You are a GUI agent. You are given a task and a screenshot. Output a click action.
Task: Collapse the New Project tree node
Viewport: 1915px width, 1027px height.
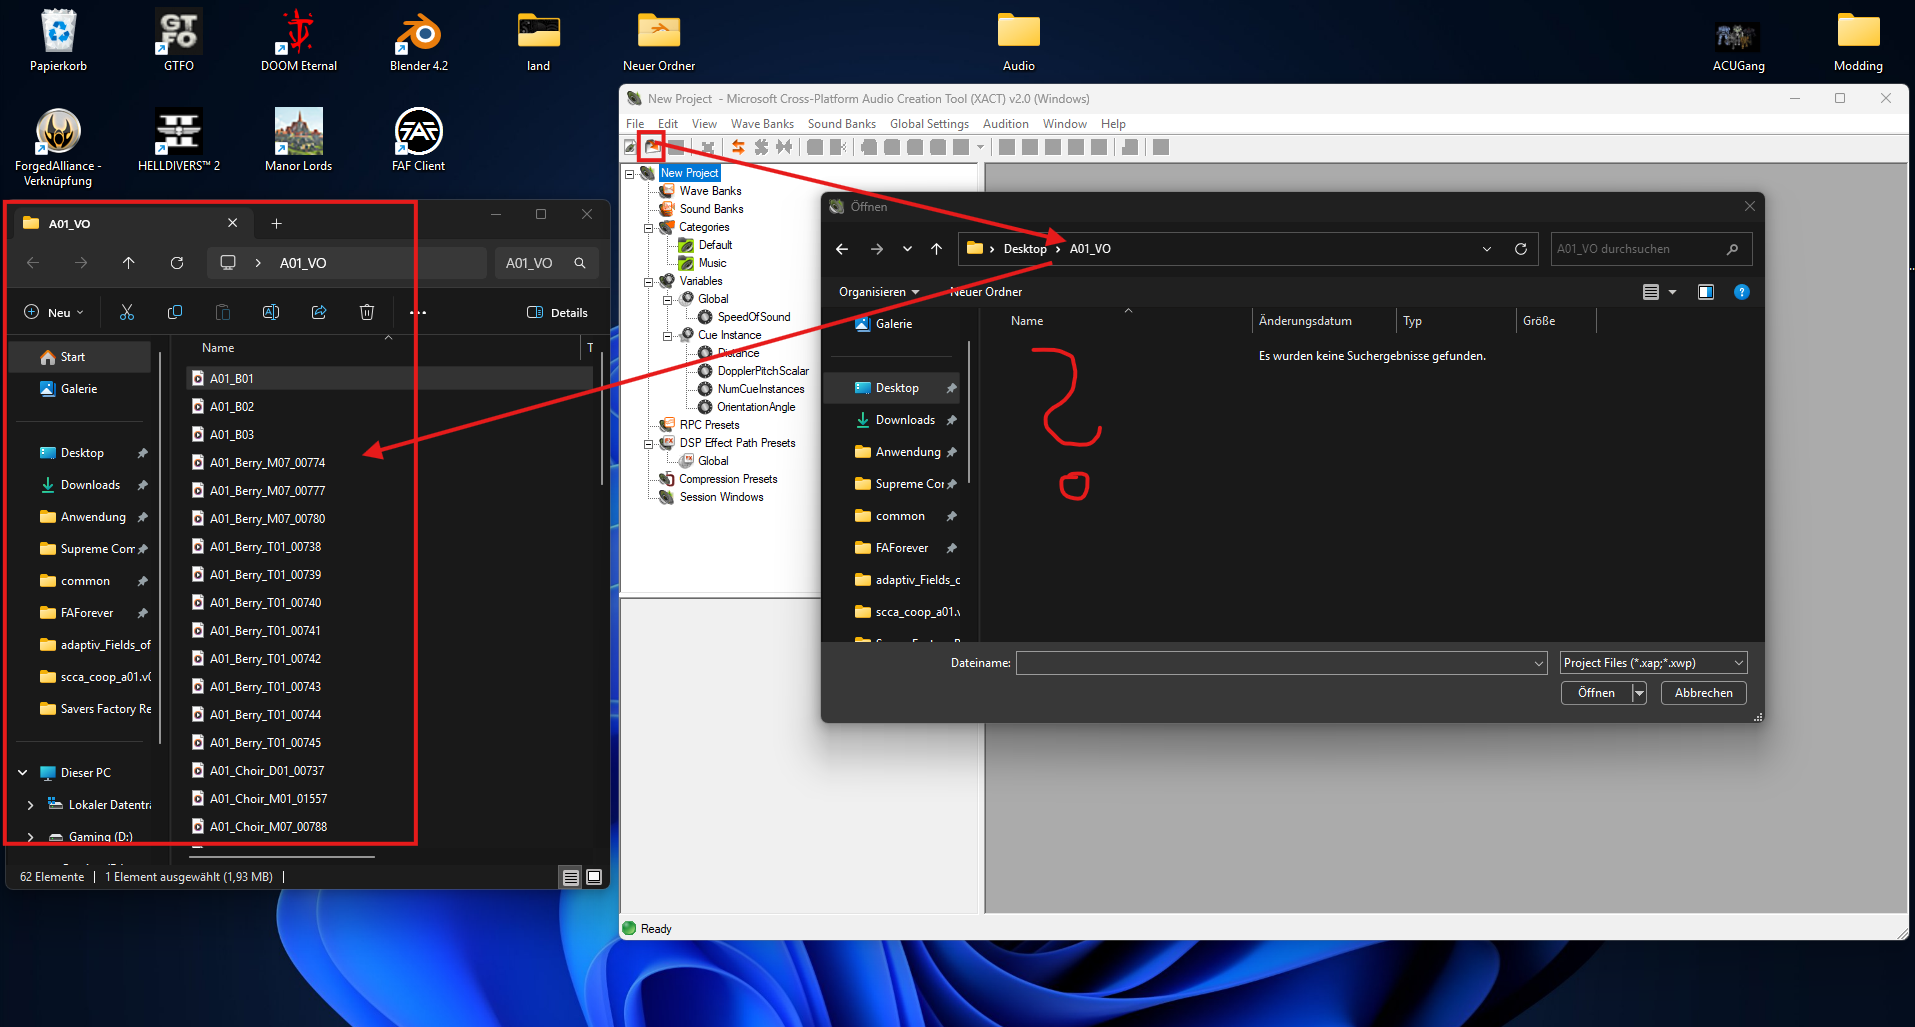click(630, 174)
